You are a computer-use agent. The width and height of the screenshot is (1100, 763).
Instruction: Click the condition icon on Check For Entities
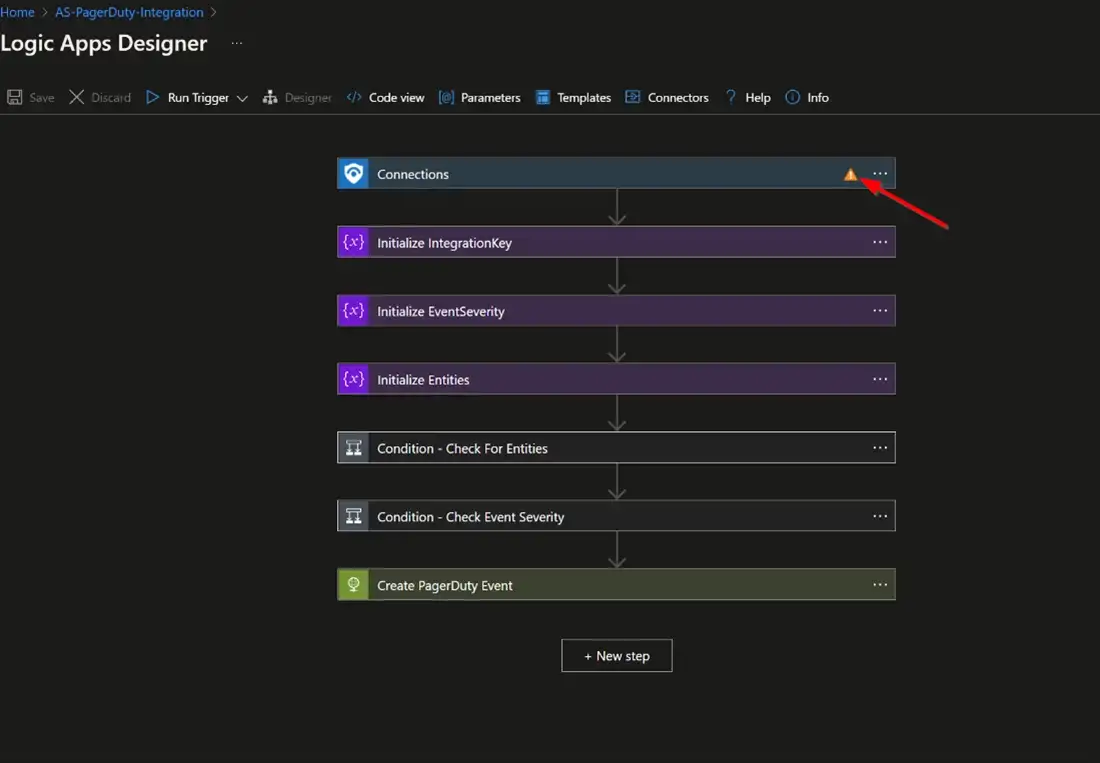(353, 448)
